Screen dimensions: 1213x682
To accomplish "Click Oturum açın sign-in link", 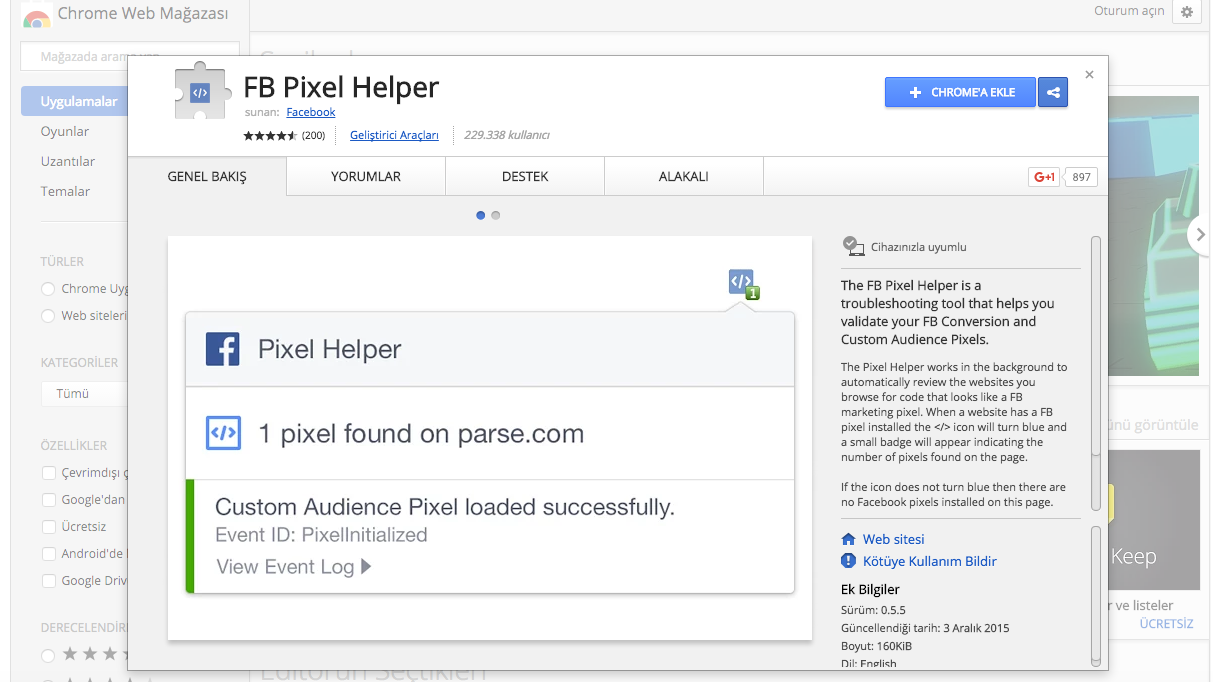I will pyautogui.click(x=1129, y=11).
